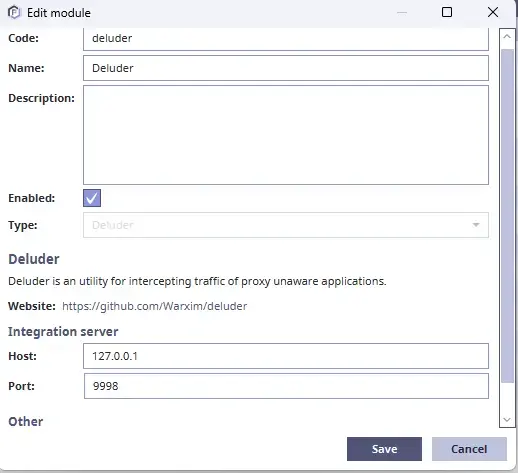Viewport: 518px width, 473px height.
Task: Maximize the Edit module window
Action: pos(447,12)
